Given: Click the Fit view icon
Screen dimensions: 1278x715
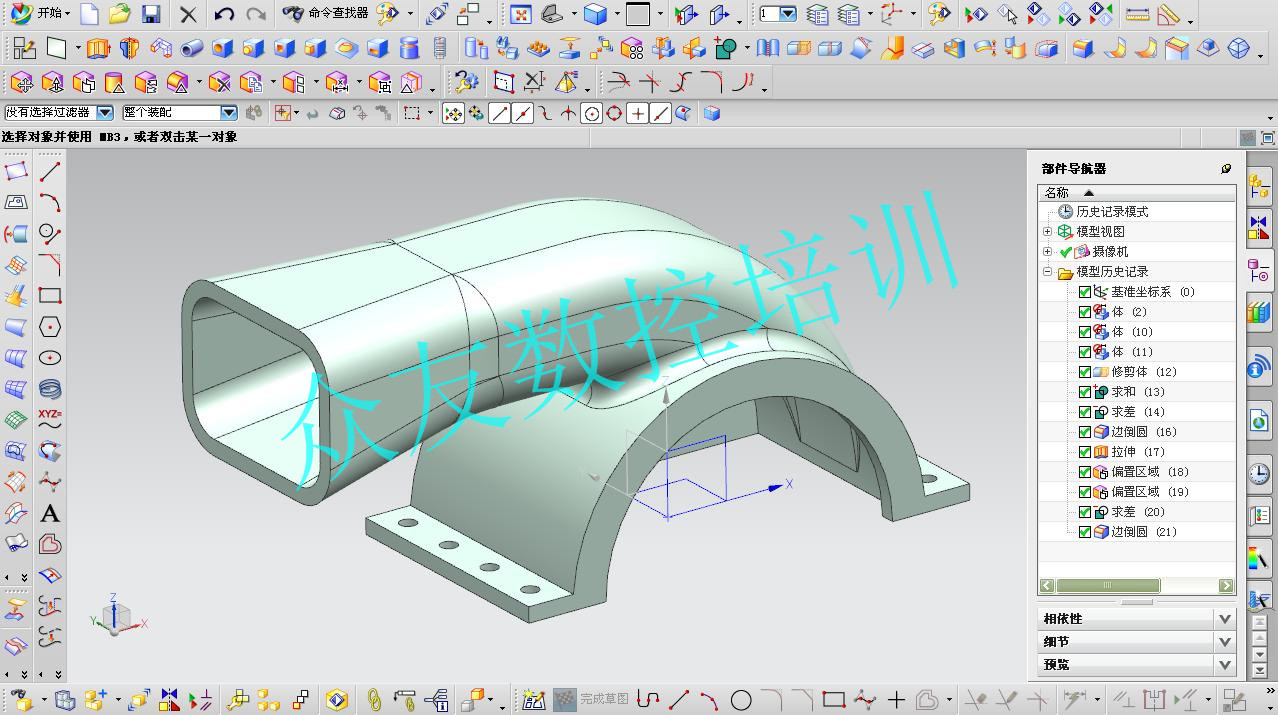Looking at the screenshot, I should (x=520, y=14).
